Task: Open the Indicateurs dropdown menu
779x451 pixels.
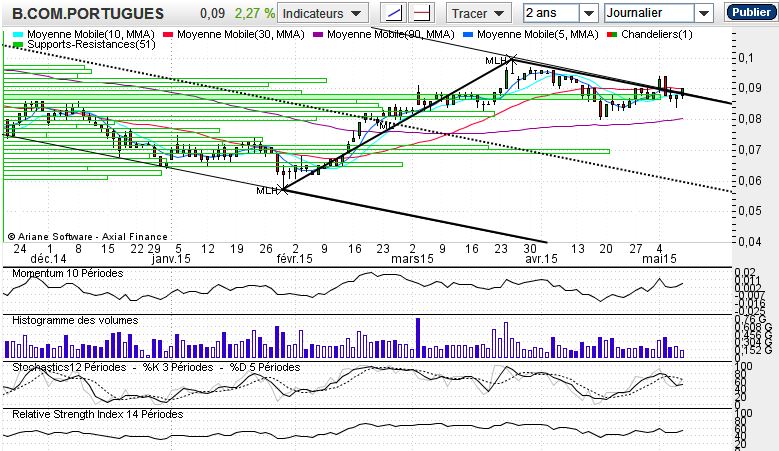Action: coord(324,13)
